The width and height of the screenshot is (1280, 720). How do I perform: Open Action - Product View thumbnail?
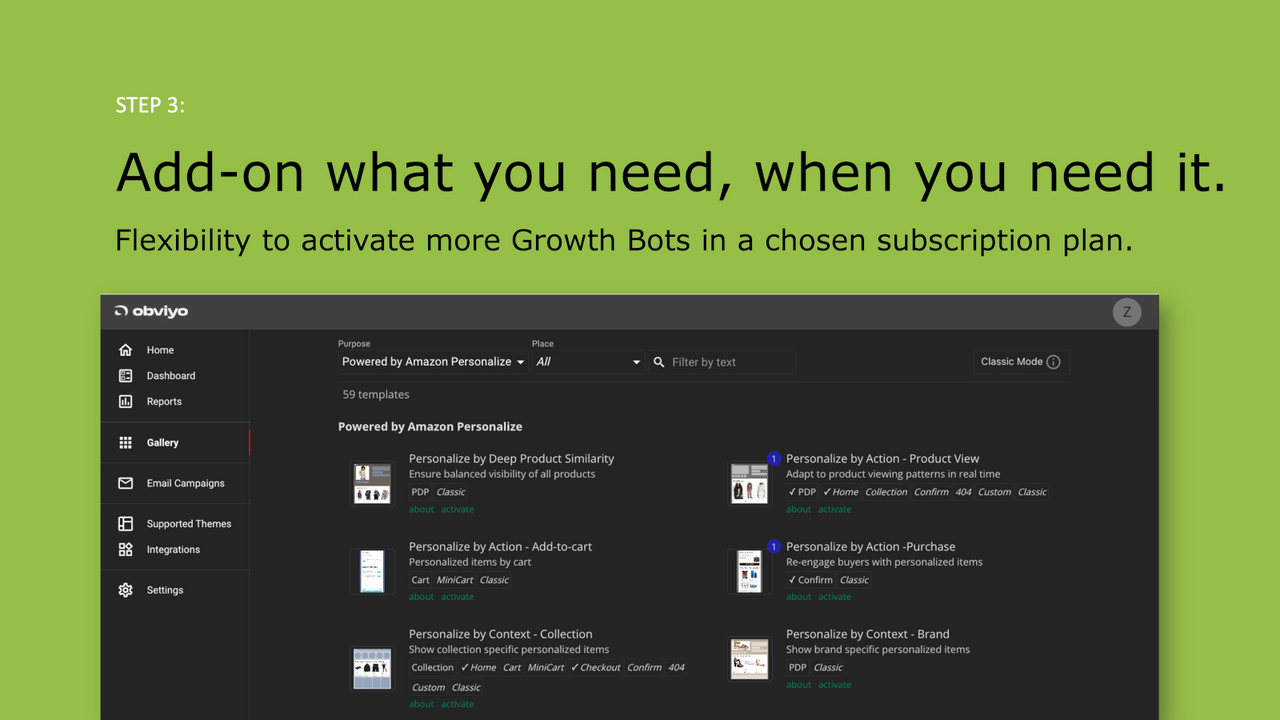click(750, 484)
